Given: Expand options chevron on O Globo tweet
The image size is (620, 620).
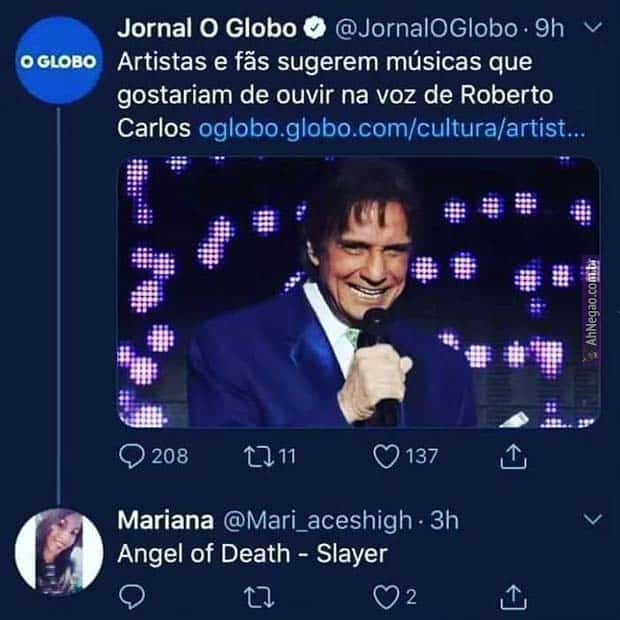Looking at the screenshot, I should click(589, 29).
